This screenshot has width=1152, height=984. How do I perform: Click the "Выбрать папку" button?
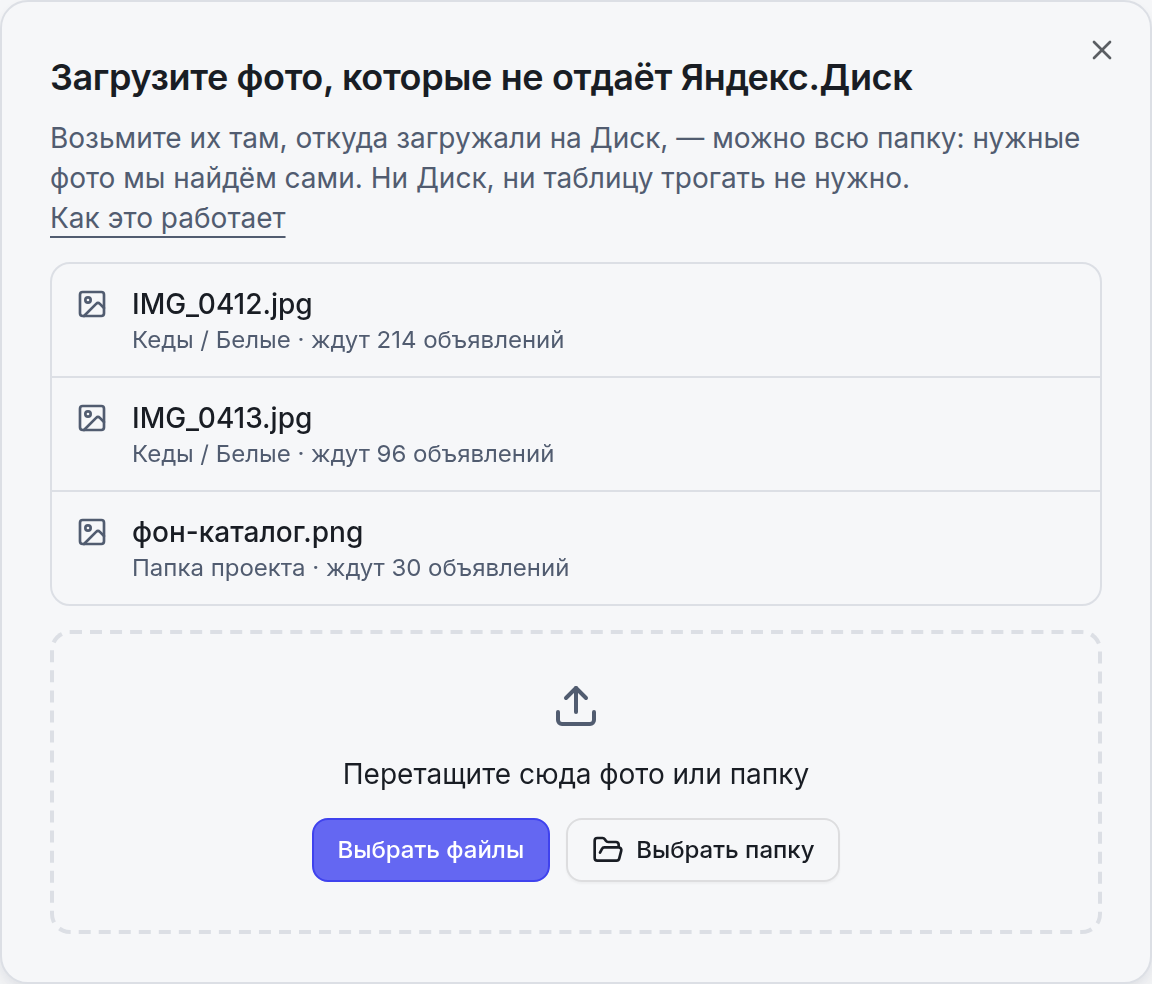pyautogui.click(x=702, y=850)
